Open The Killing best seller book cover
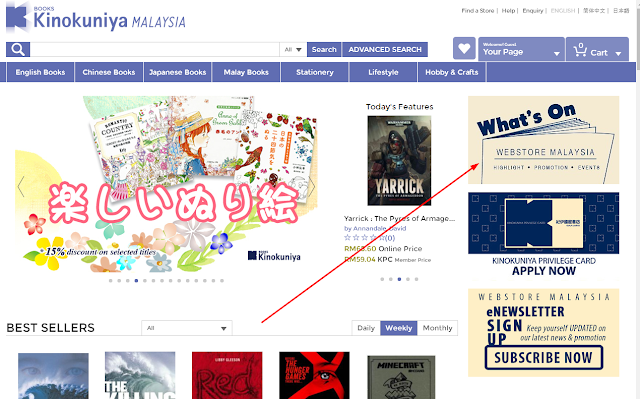640x399 pixels. tap(140, 375)
